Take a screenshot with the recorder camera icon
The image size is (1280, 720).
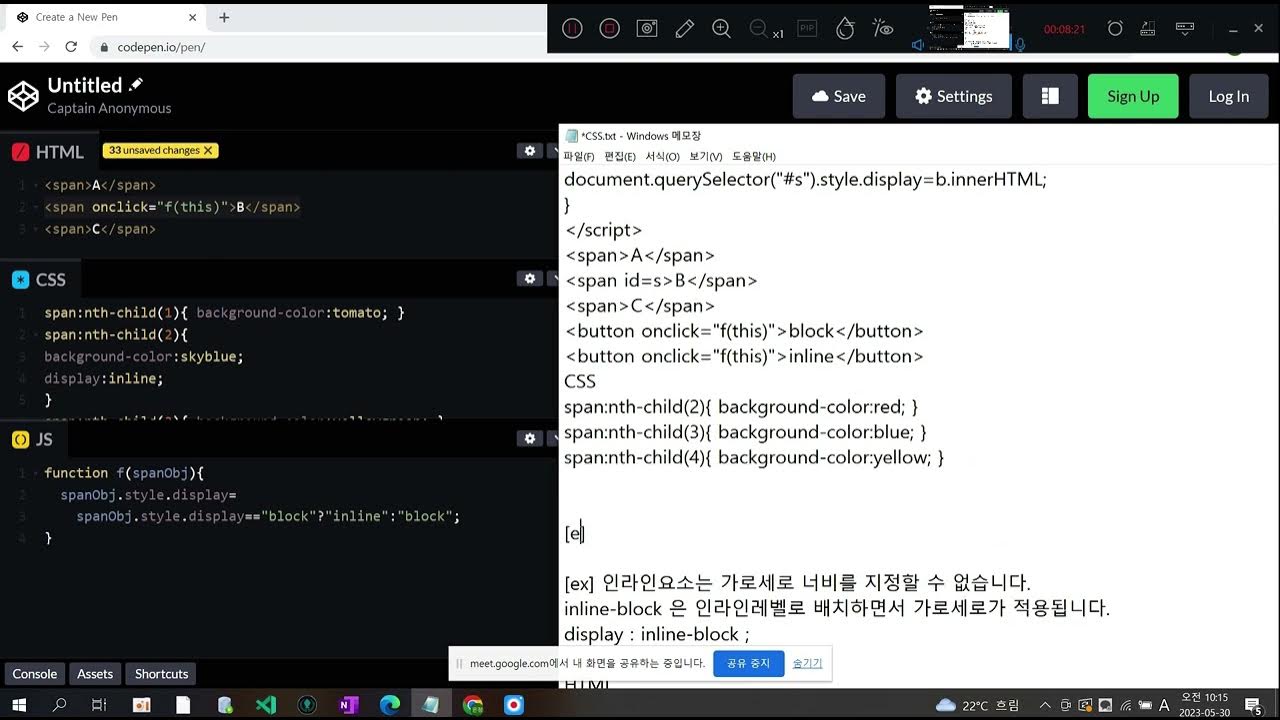pyautogui.click(x=647, y=29)
